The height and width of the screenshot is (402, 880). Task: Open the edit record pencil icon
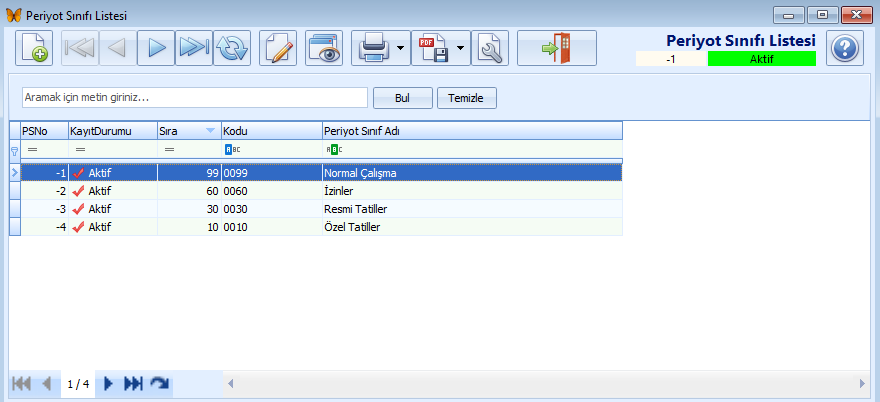[x=278, y=48]
